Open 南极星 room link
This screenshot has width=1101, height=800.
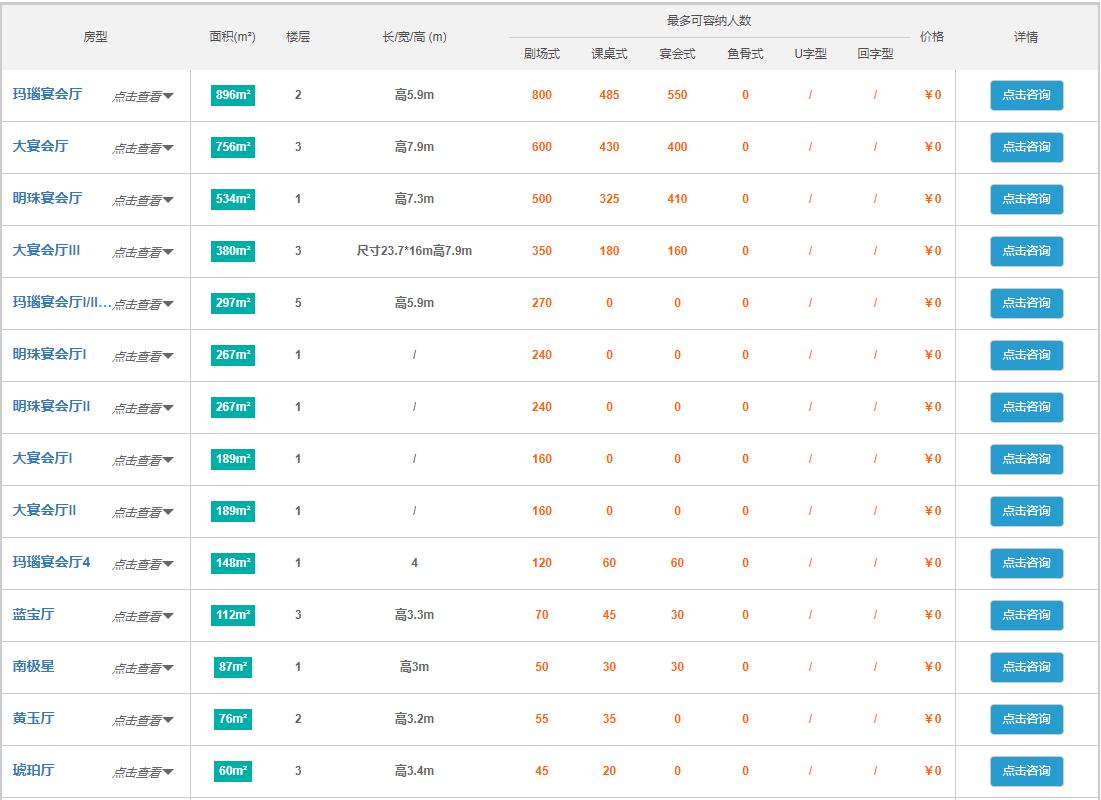coord(33,666)
